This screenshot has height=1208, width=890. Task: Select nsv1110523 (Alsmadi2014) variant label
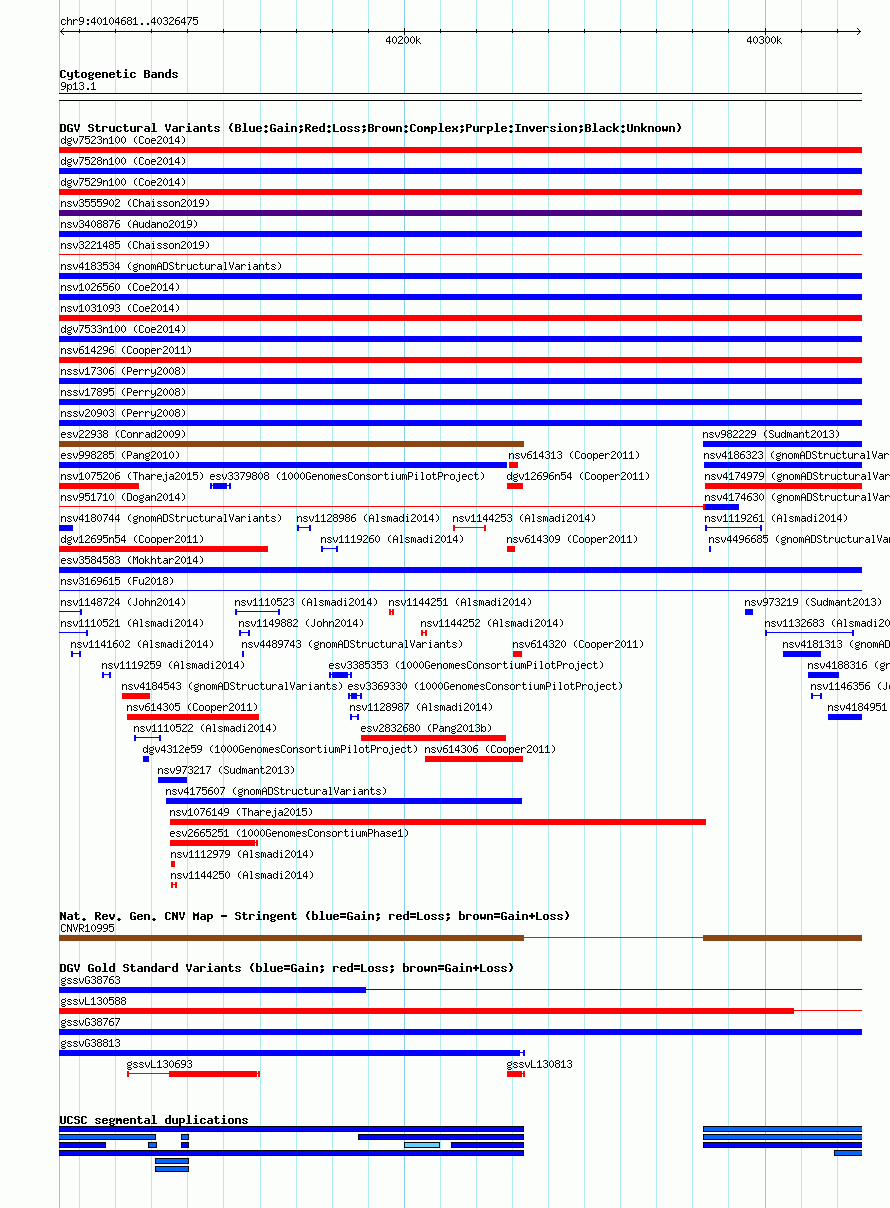coord(306,602)
